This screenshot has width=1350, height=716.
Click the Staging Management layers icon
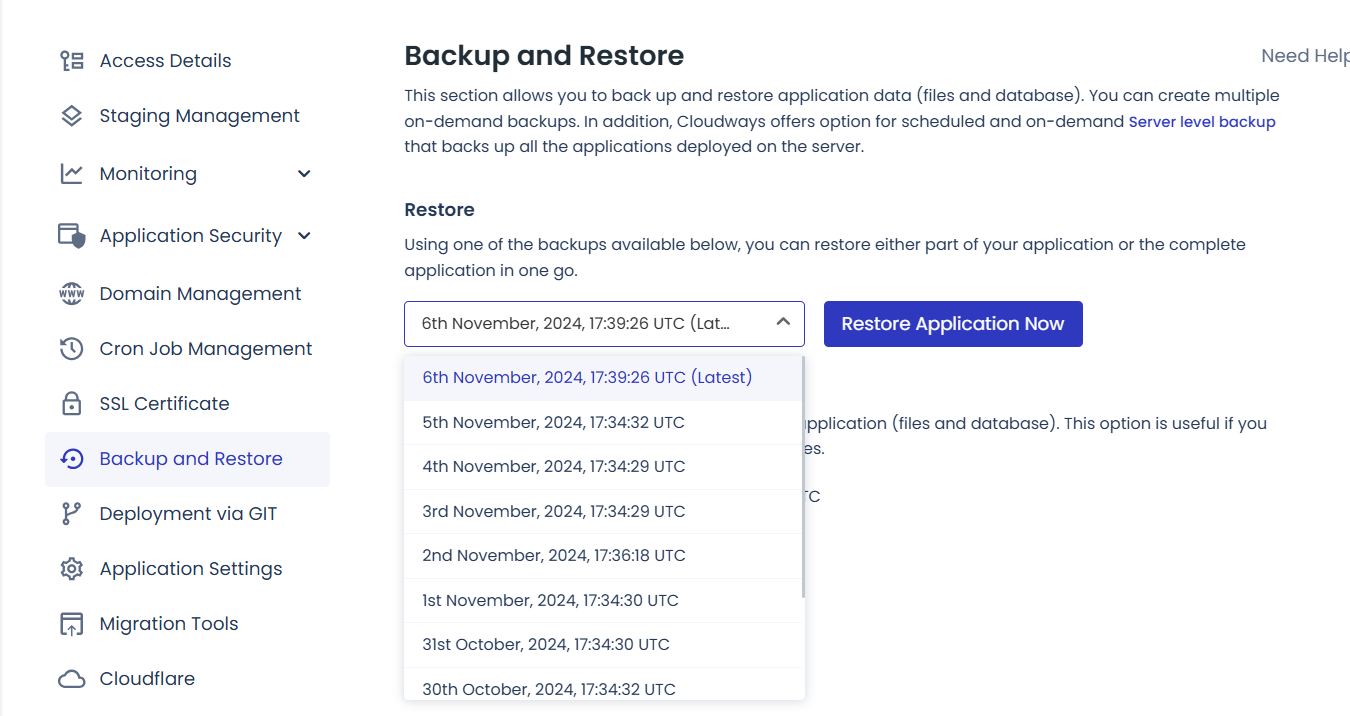(72, 116)
